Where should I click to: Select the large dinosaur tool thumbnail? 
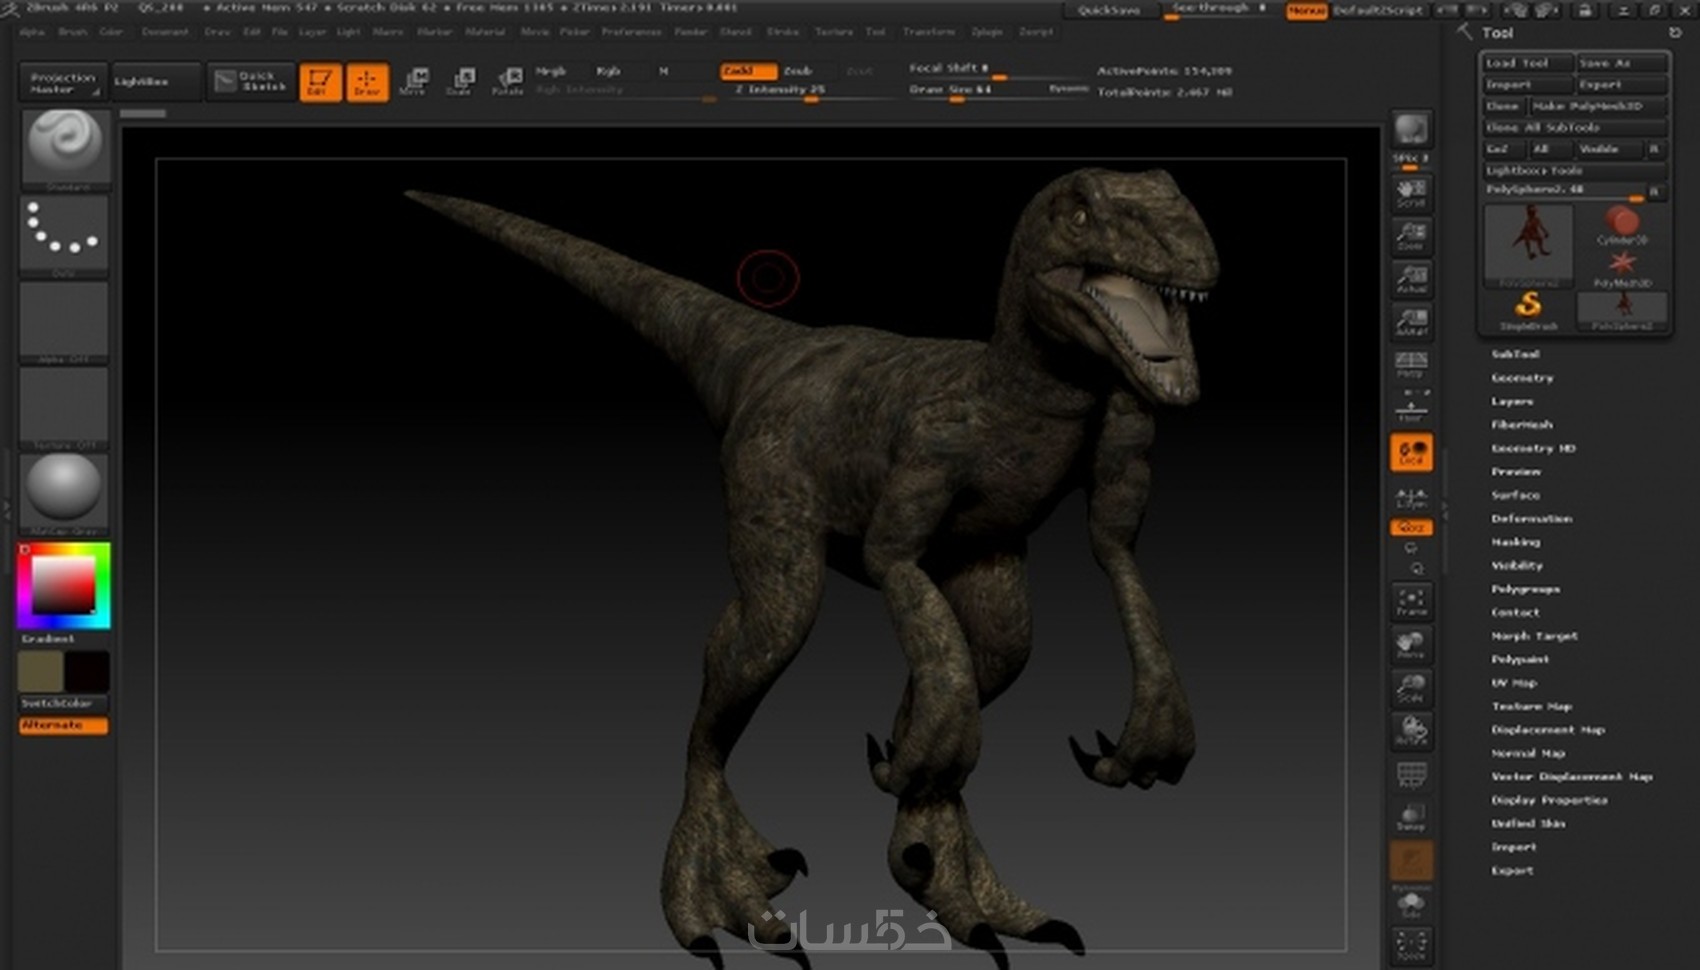click(1528, 245)
